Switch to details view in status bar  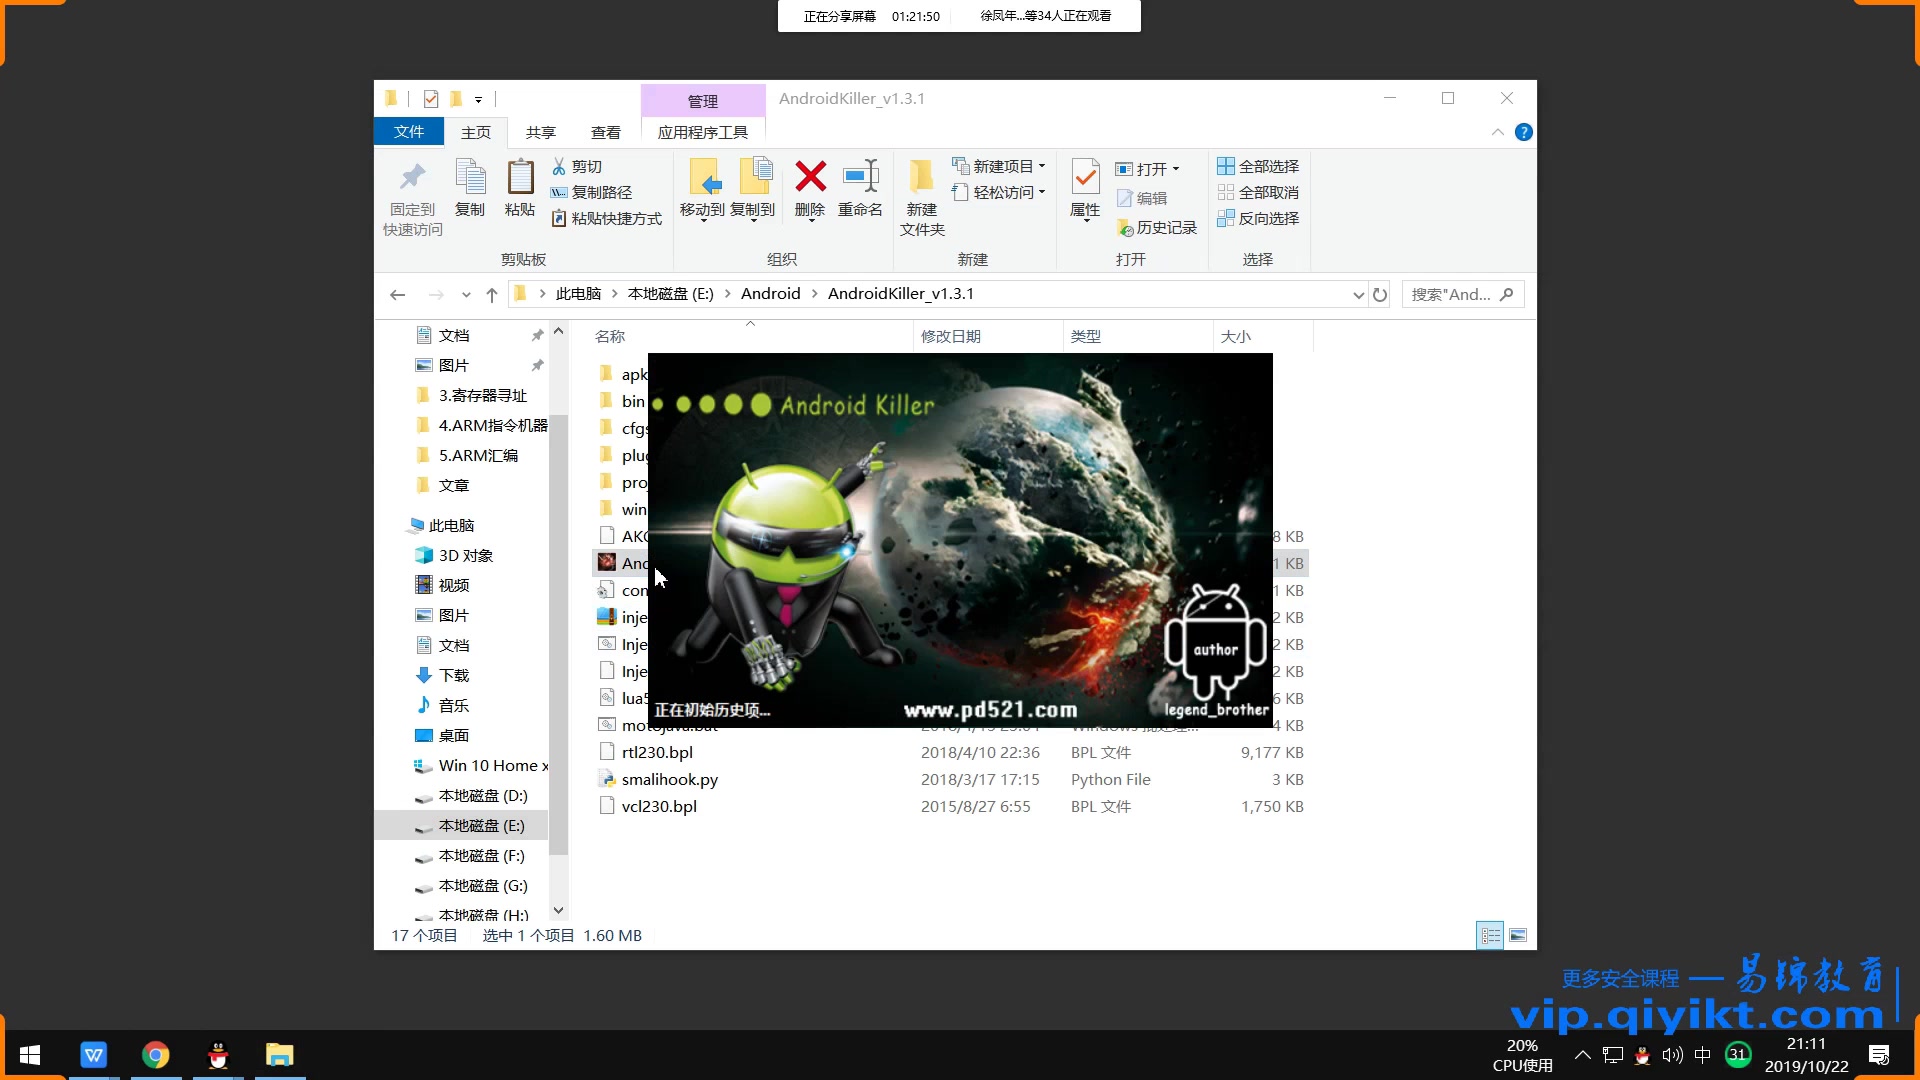[x=1490, y=935]
